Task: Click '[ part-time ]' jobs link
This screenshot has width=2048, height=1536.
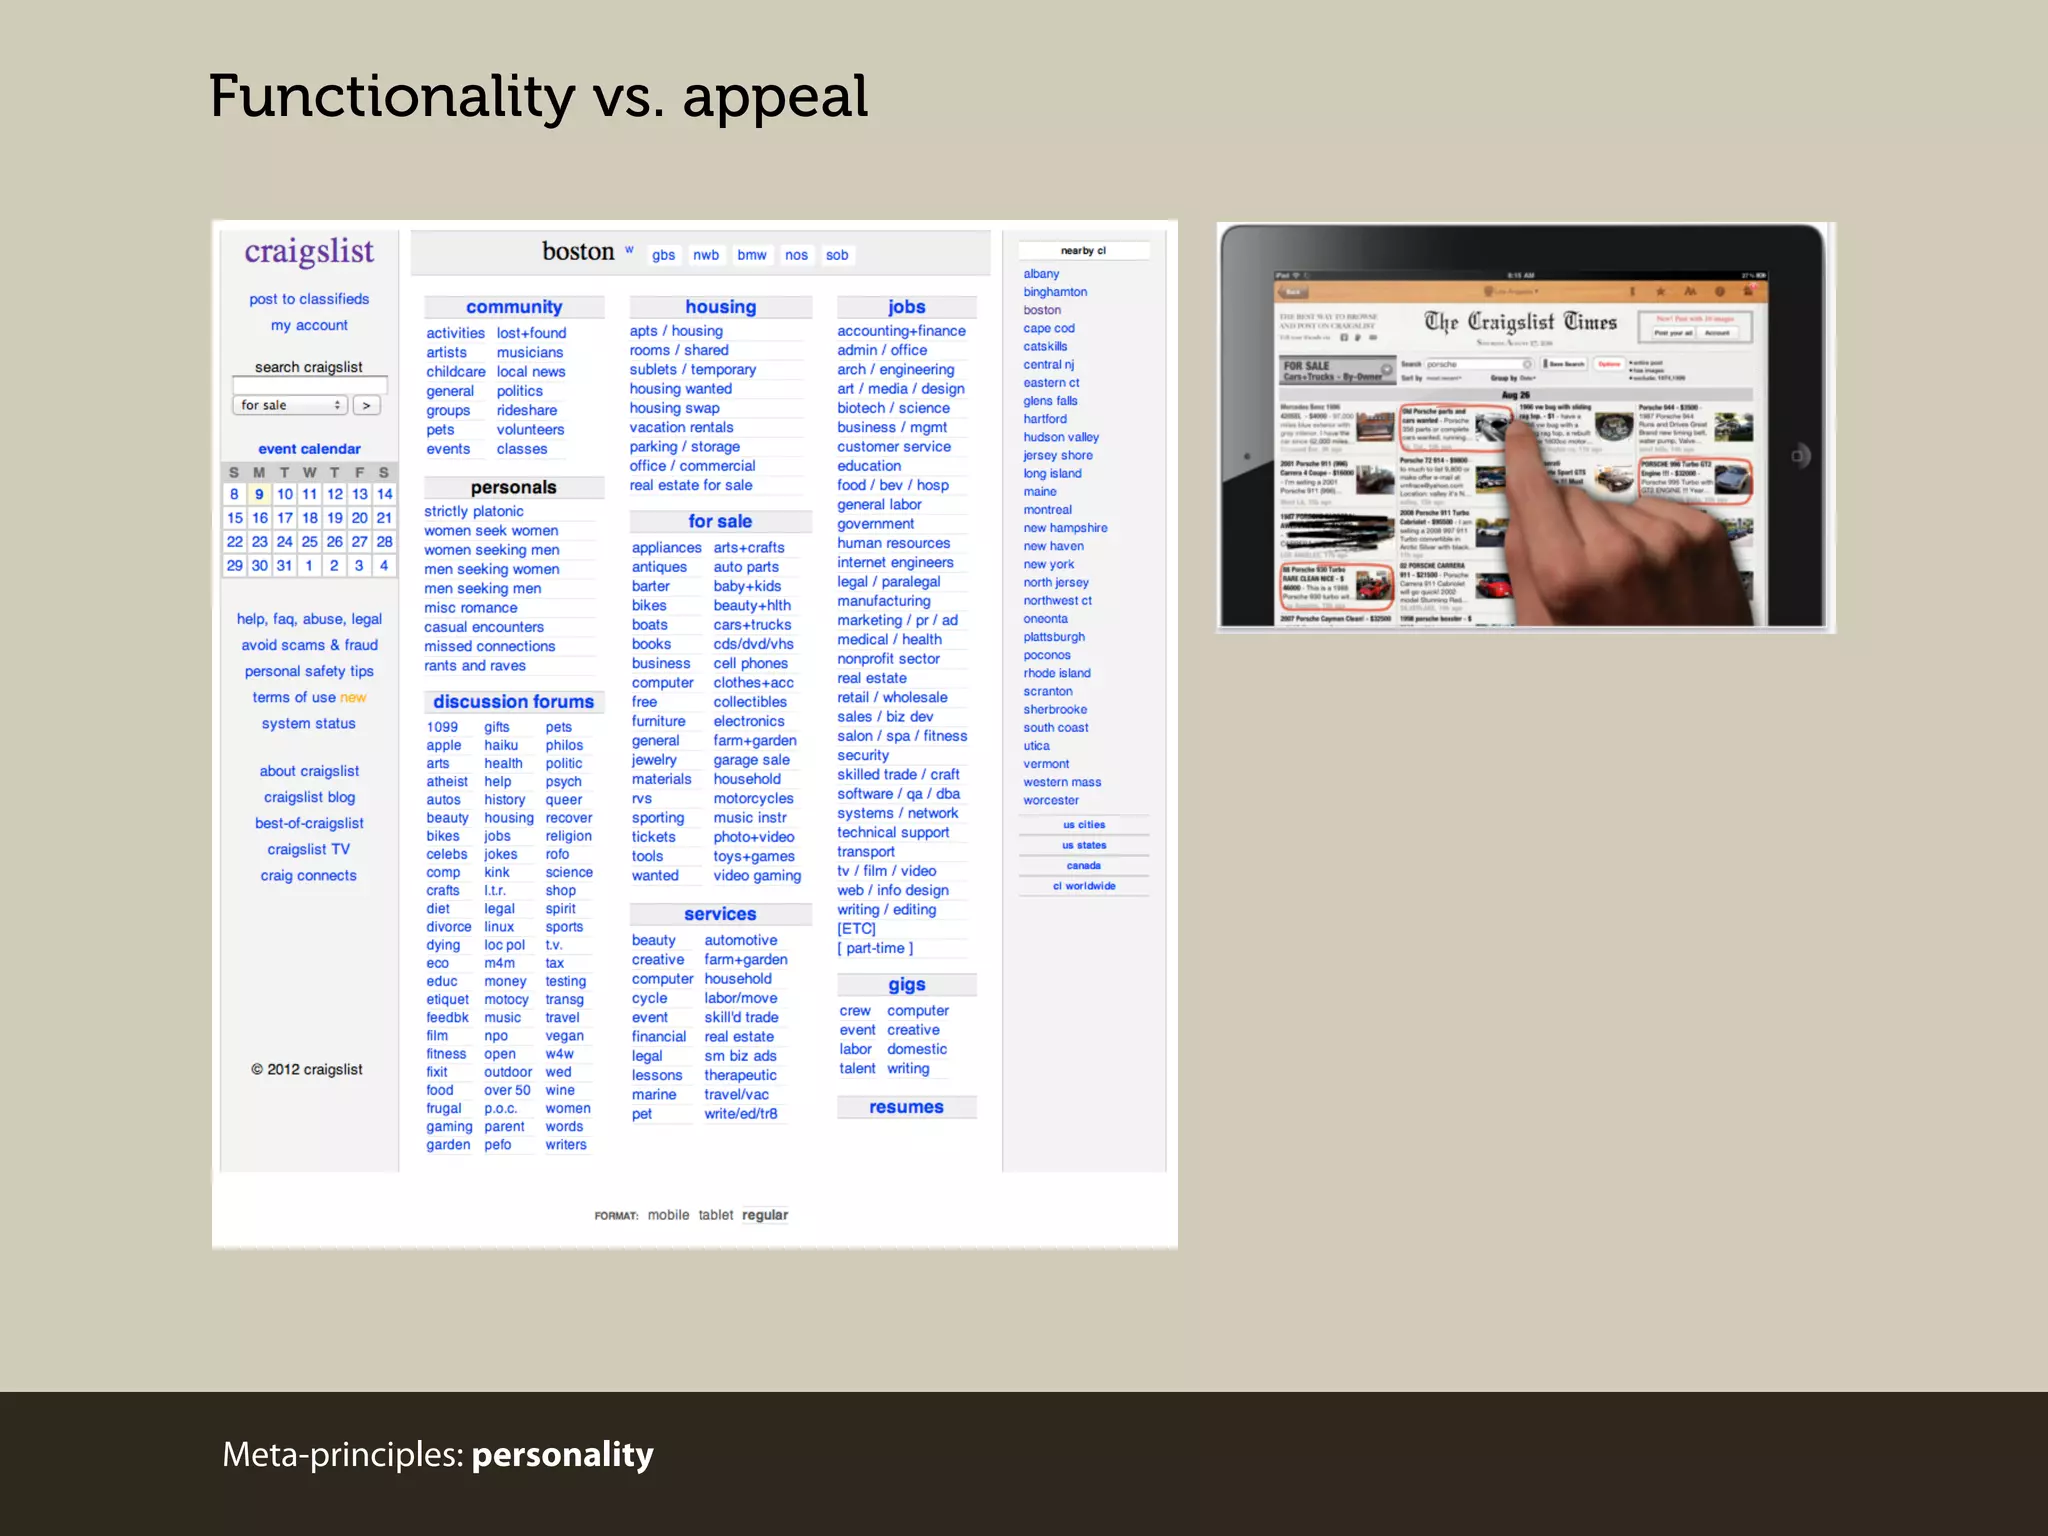Action: (875, 948)
